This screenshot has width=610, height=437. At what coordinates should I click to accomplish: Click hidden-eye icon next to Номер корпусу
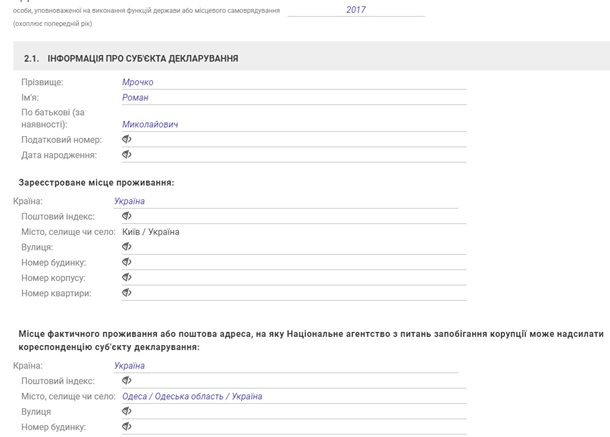coord(127,278)
